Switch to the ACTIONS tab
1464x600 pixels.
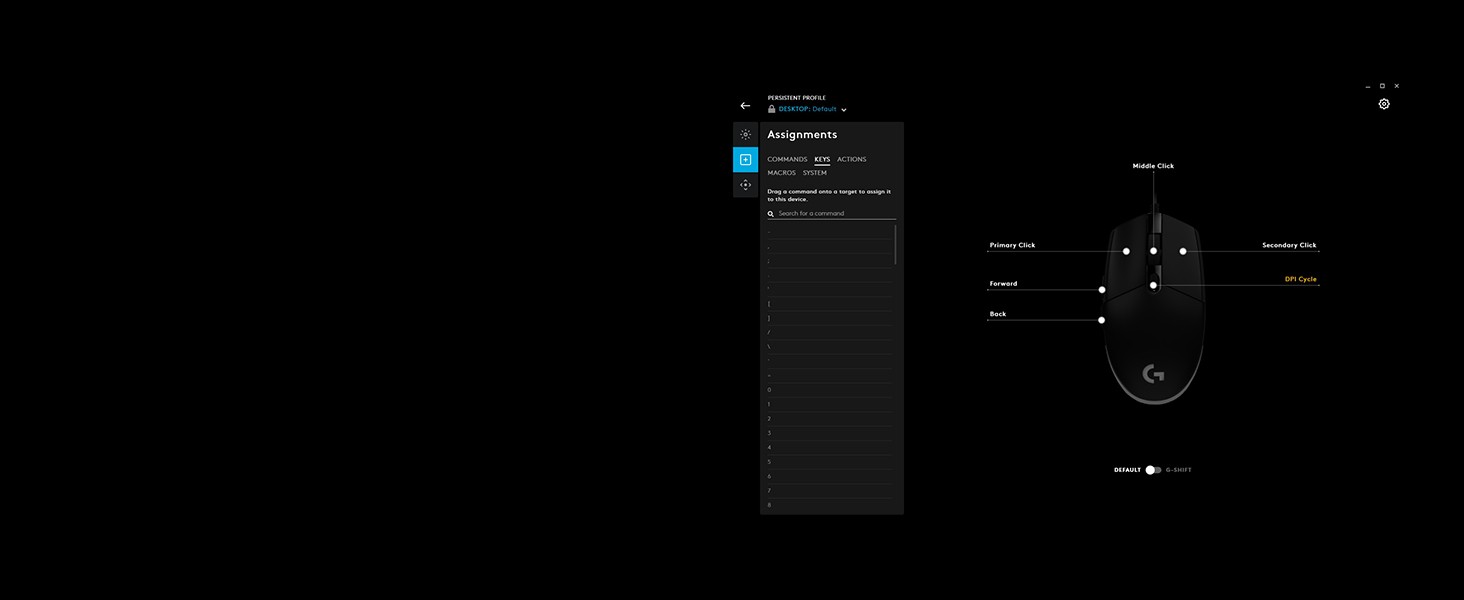click(x=851, y=160)
